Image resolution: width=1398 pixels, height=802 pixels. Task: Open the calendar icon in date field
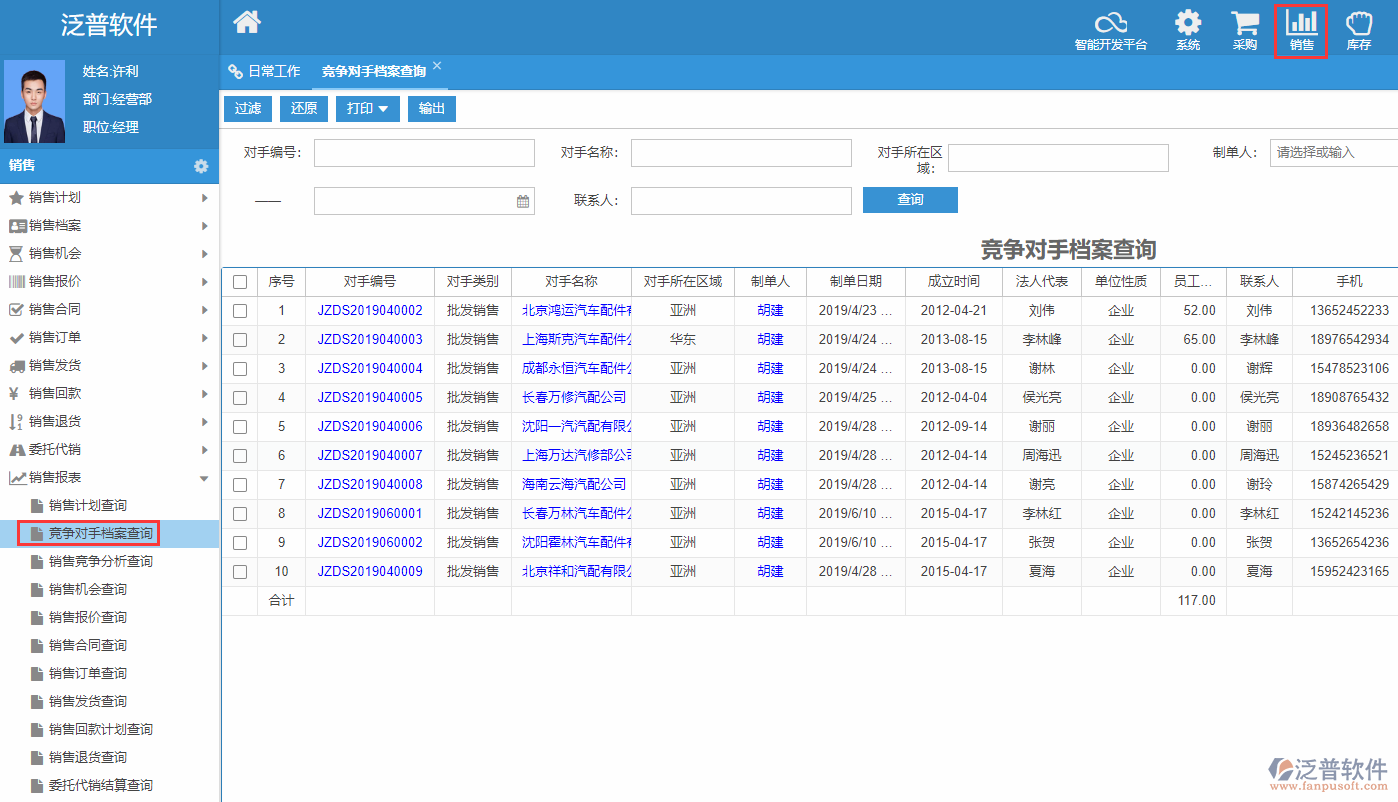tap(521, 200)
